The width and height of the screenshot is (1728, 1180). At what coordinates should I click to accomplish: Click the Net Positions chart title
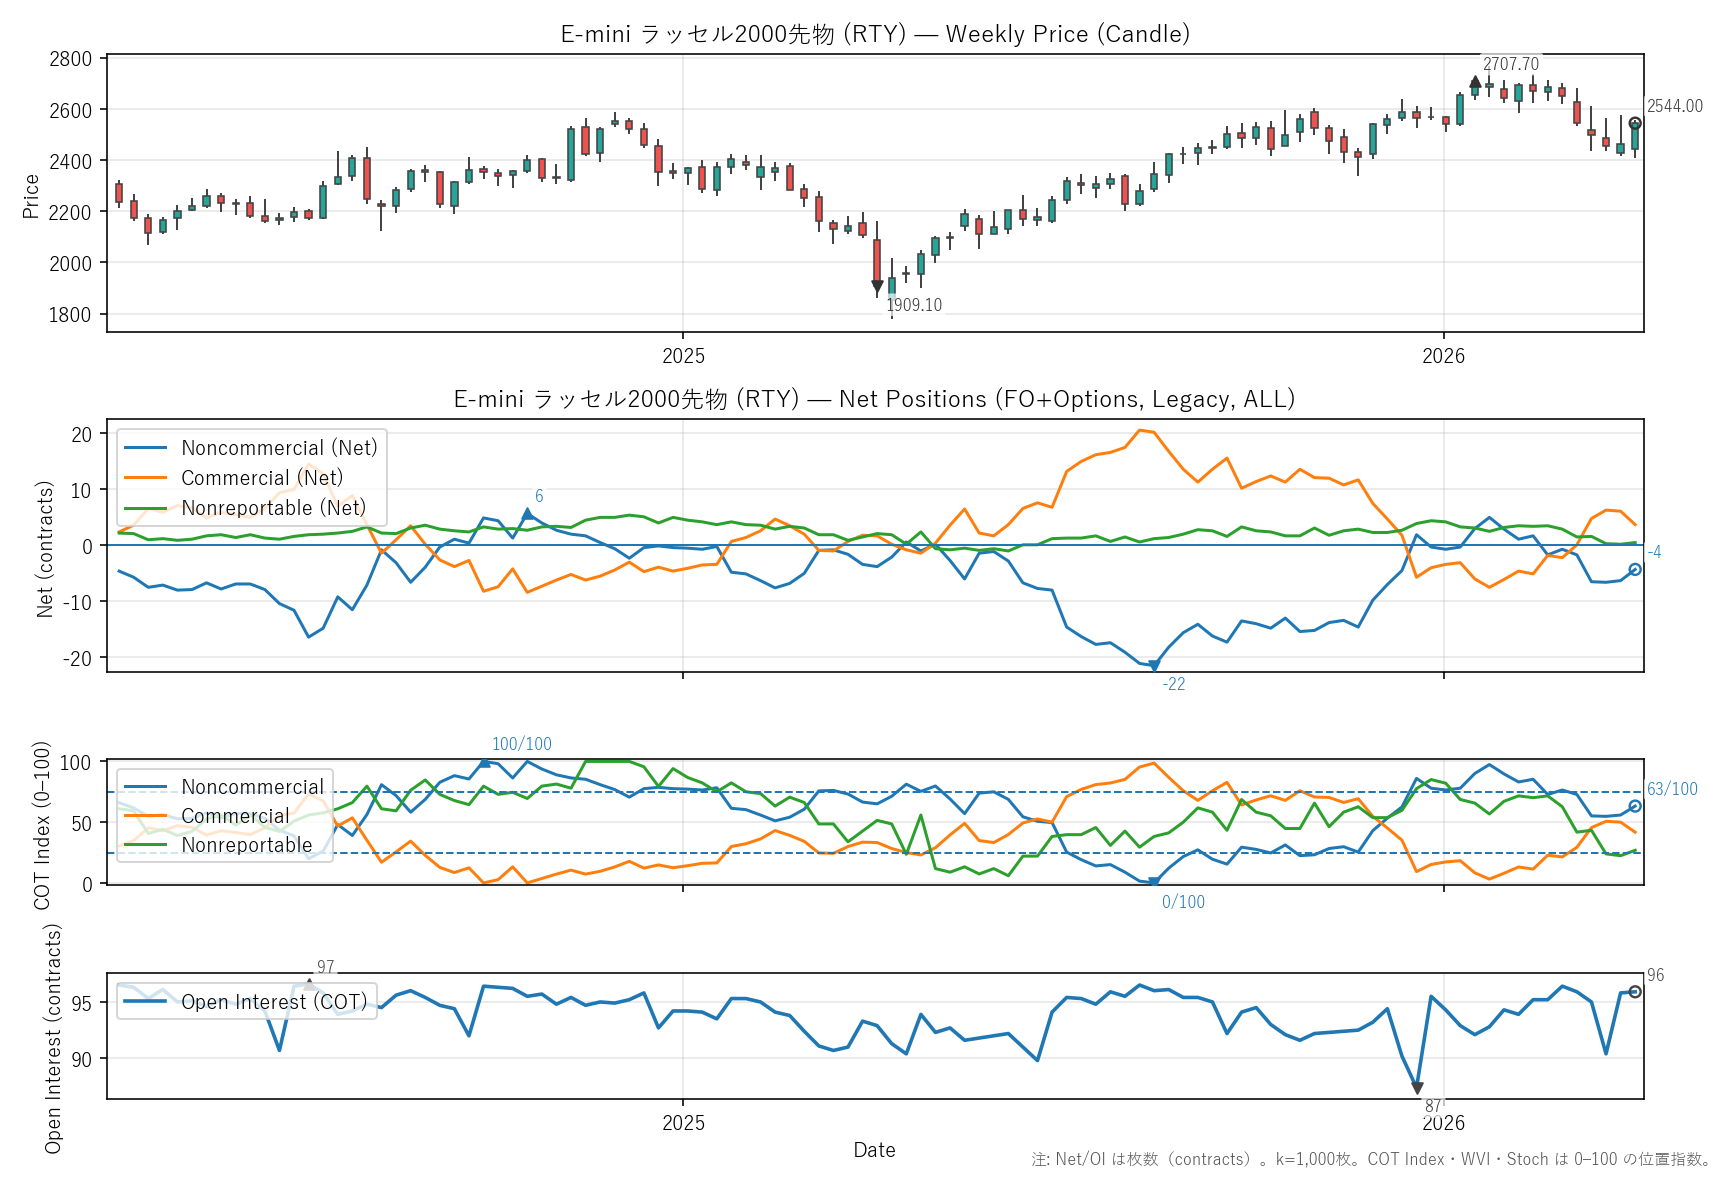pyautogui.click(x=875, y=399)
